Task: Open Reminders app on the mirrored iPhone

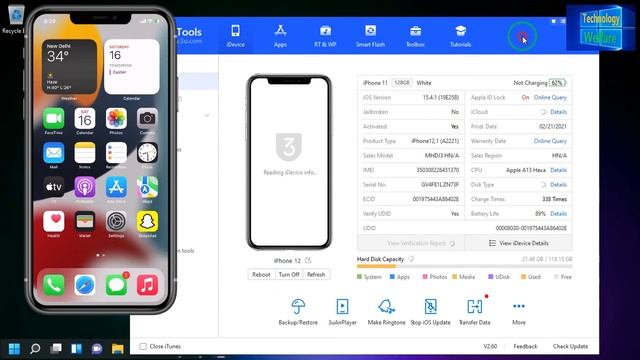Action: [116, 153]
